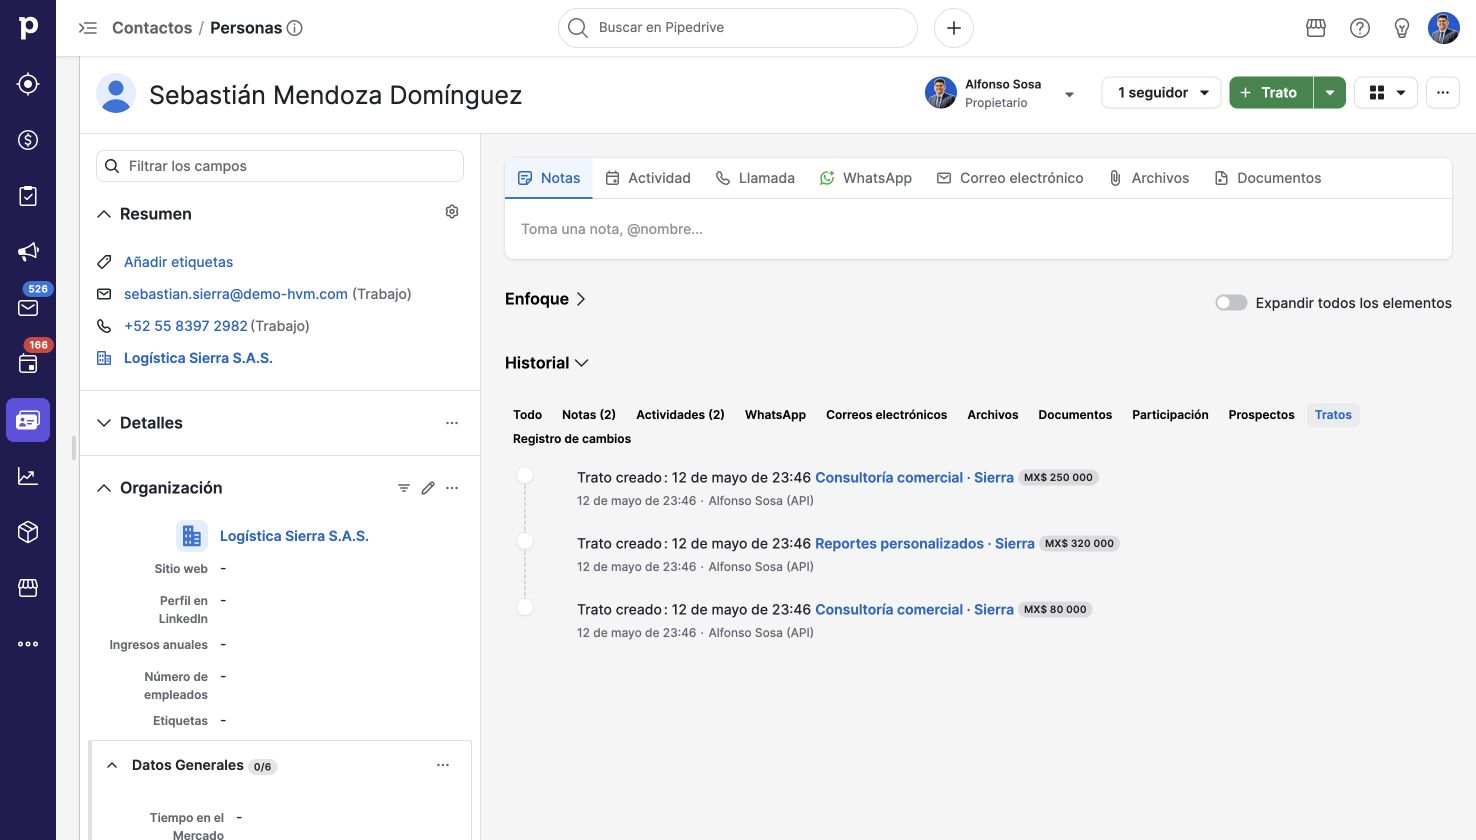Open Logística Sierra S.A.S. in Resumen
Screen dimensions: 1476x840
click(198, 358)
